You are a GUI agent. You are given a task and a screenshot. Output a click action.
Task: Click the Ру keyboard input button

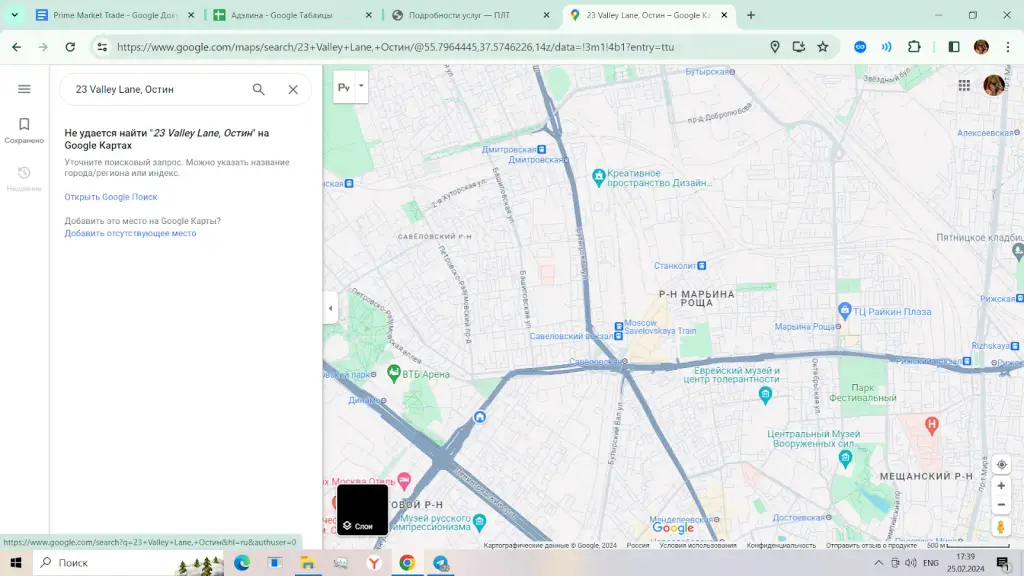coord(344,87)
